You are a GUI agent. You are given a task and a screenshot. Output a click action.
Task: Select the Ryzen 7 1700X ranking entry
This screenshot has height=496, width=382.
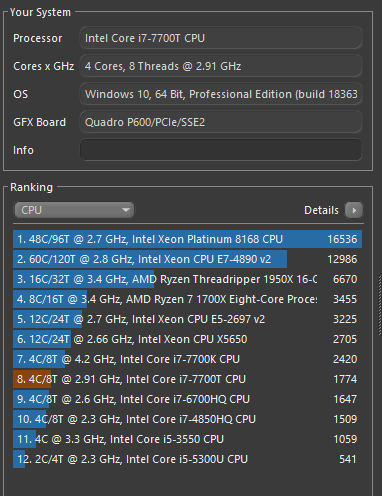tap(188, 299)
